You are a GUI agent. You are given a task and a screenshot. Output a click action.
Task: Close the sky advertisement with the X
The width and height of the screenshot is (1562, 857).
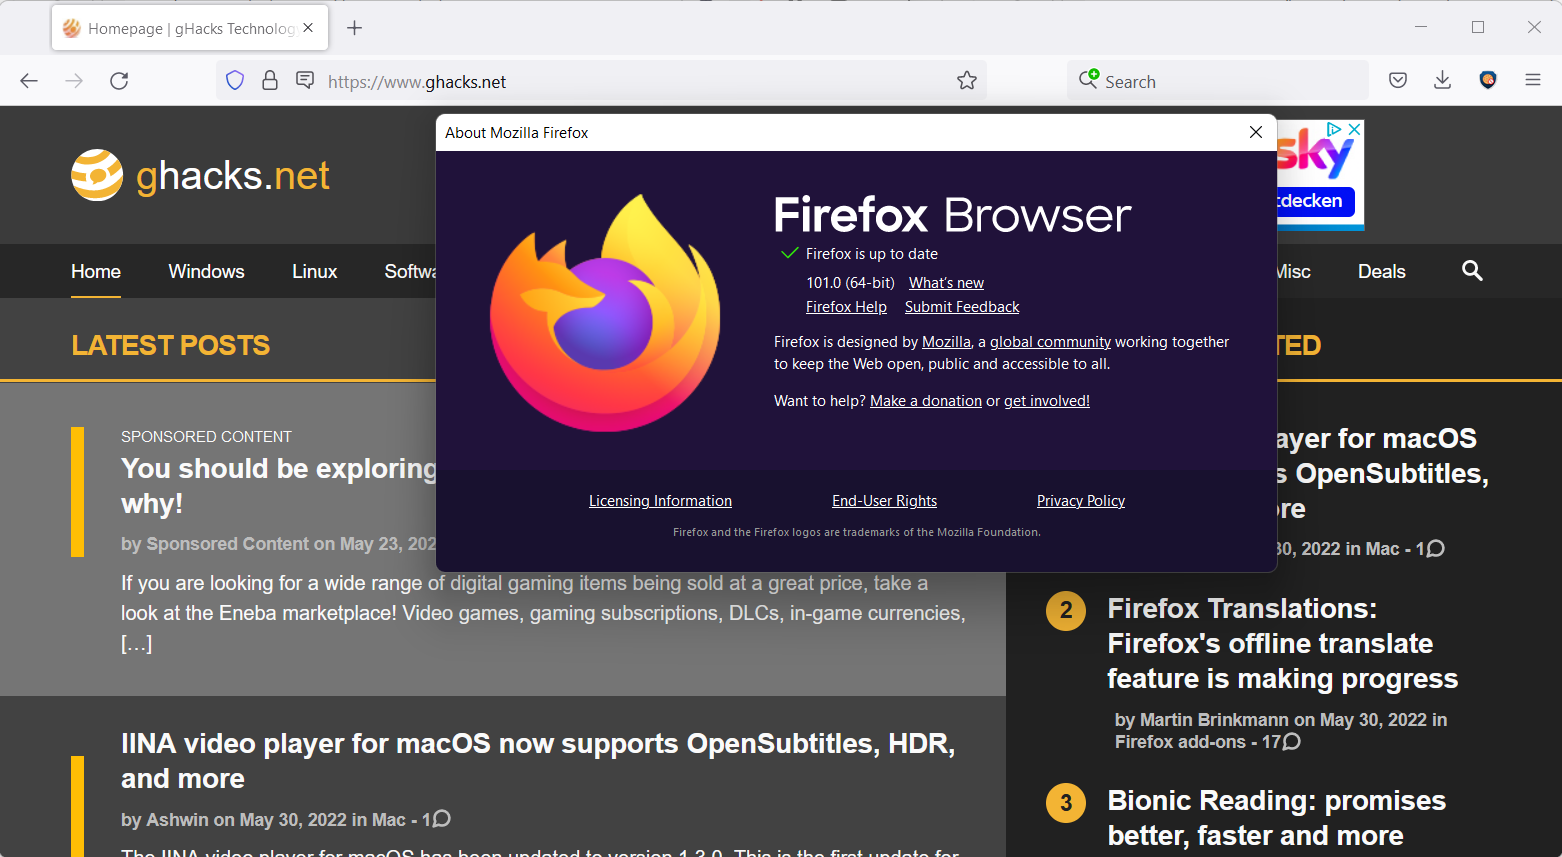click(x=1354, y=129)
